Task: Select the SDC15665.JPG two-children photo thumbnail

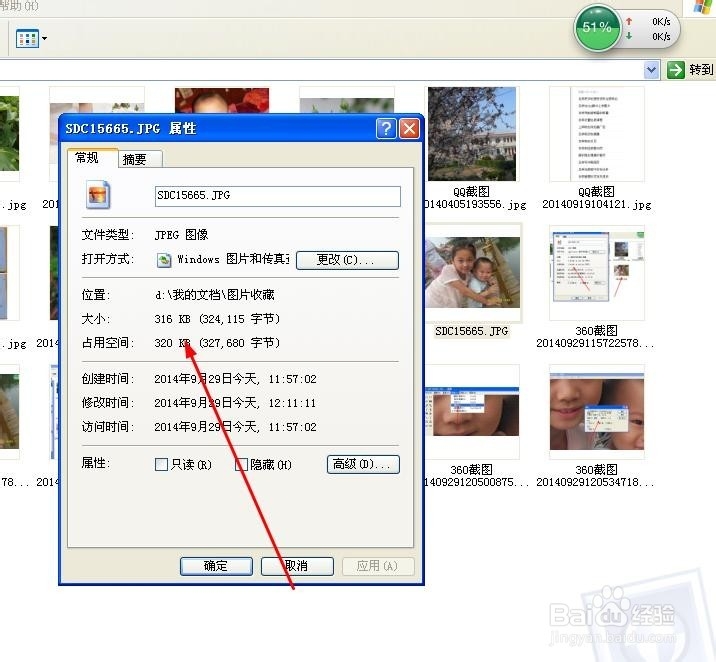Action: 473,272
